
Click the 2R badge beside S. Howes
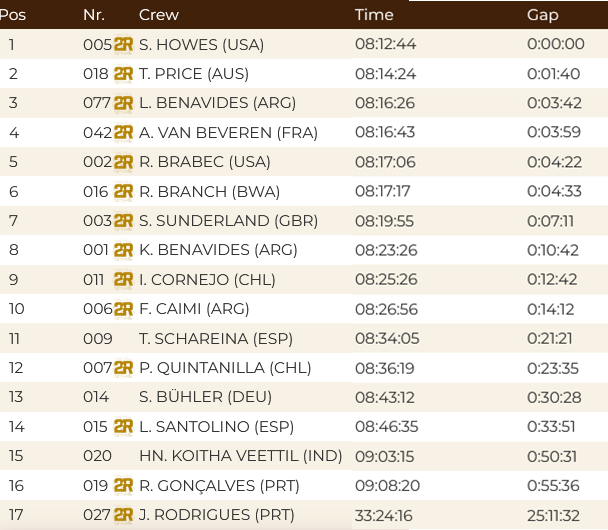pyautogui.click(x=124, y=44)
